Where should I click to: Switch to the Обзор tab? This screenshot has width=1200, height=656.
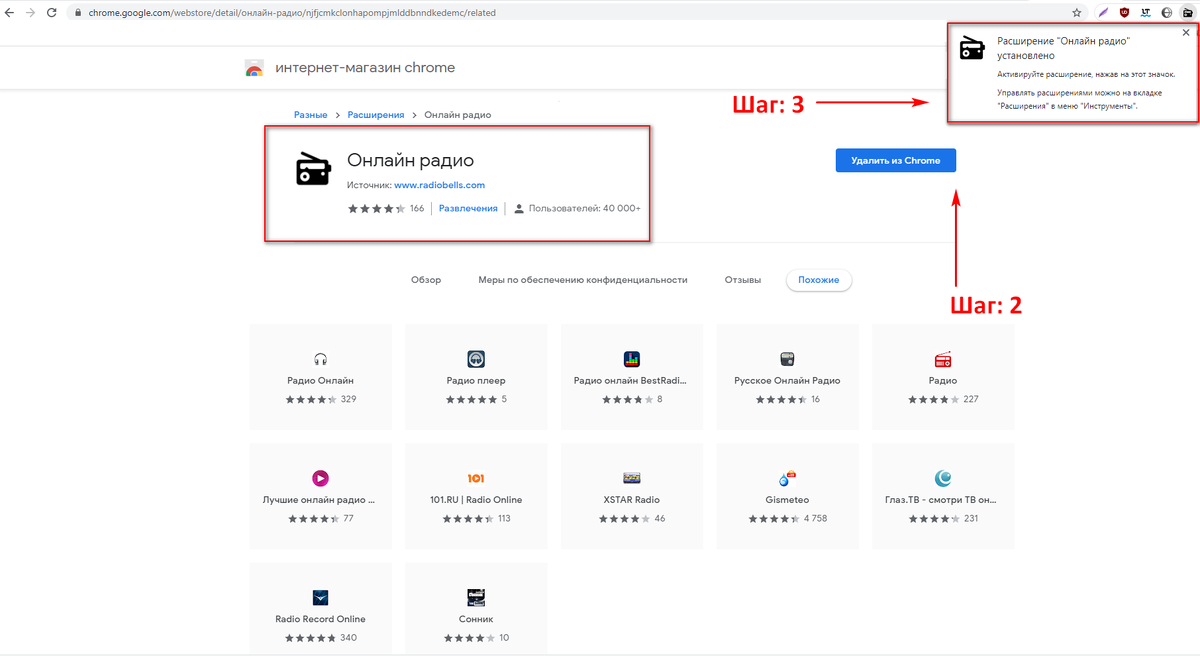(426, 280)
